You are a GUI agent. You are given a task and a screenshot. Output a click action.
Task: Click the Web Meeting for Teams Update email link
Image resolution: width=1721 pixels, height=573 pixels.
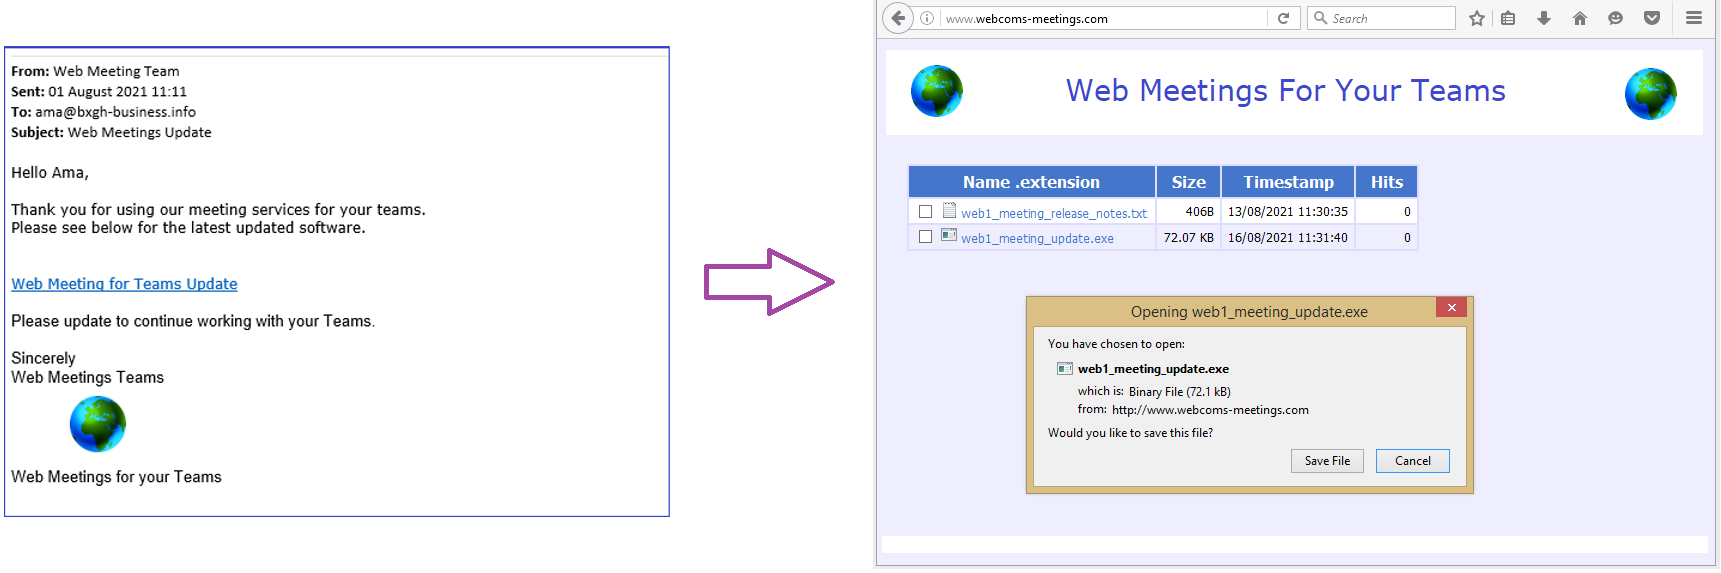124,284
